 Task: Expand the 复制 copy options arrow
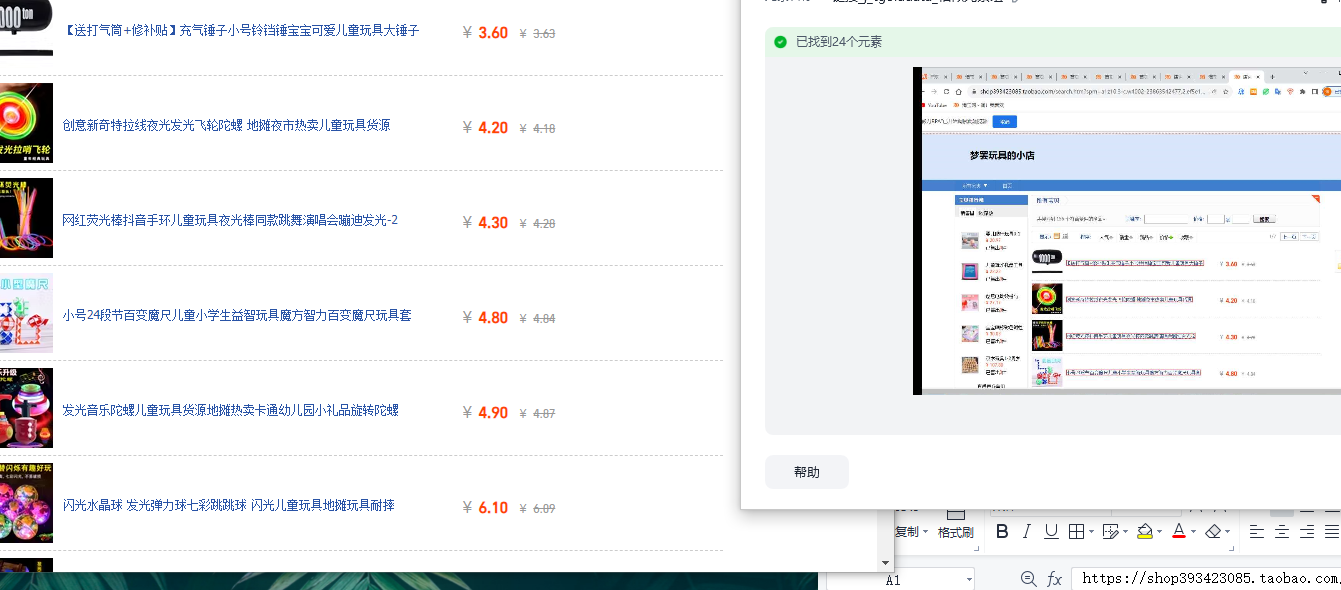click(926, 532)
